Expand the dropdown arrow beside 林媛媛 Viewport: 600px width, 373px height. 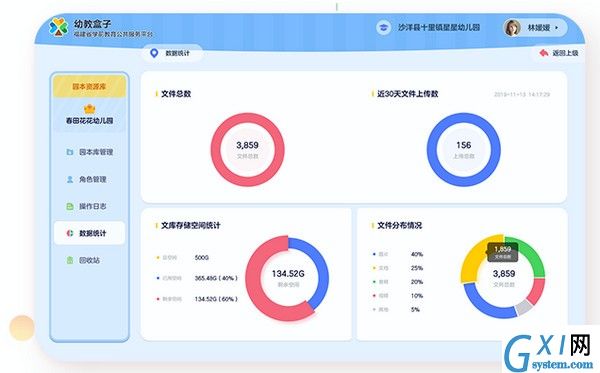coord(556,28)
